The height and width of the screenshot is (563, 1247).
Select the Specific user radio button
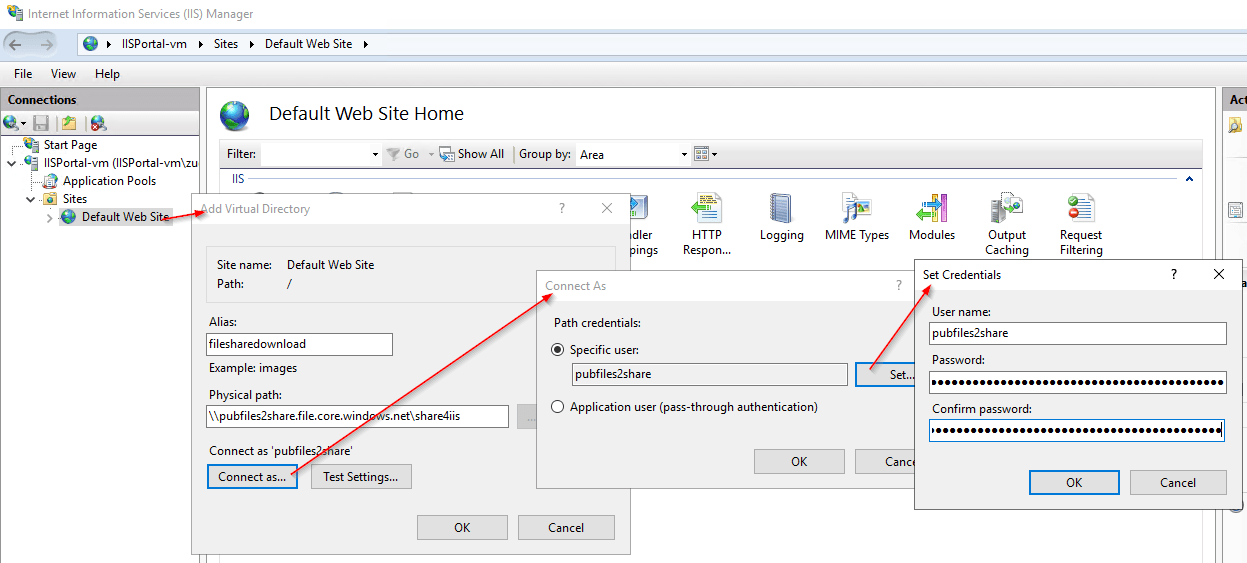point(560,350)
